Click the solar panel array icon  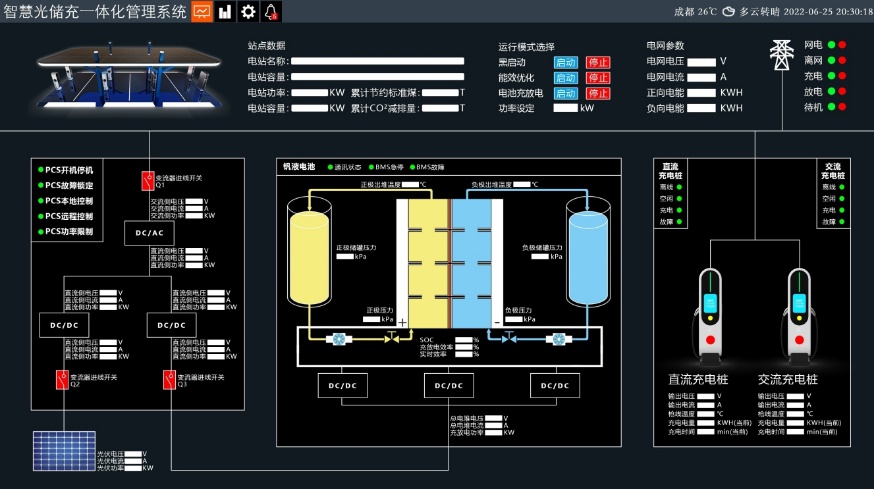62,450
